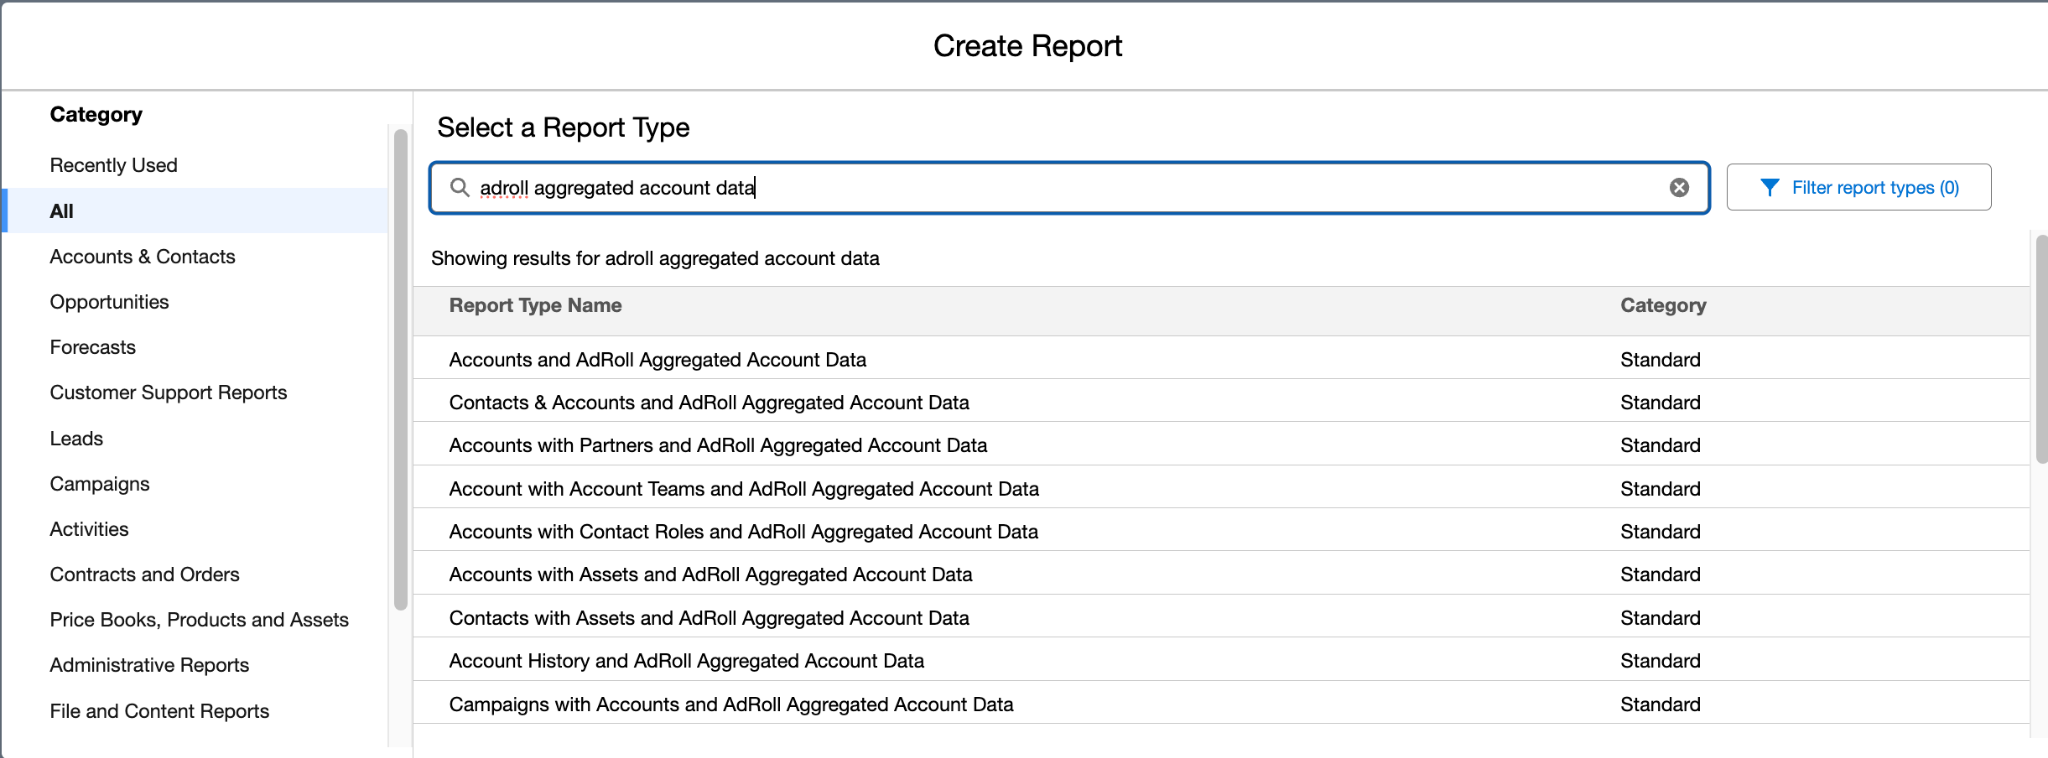Click Standard cell for Campaigns with Accounts row
This screenshot has height=758, width=2048.
(1660, 704)
